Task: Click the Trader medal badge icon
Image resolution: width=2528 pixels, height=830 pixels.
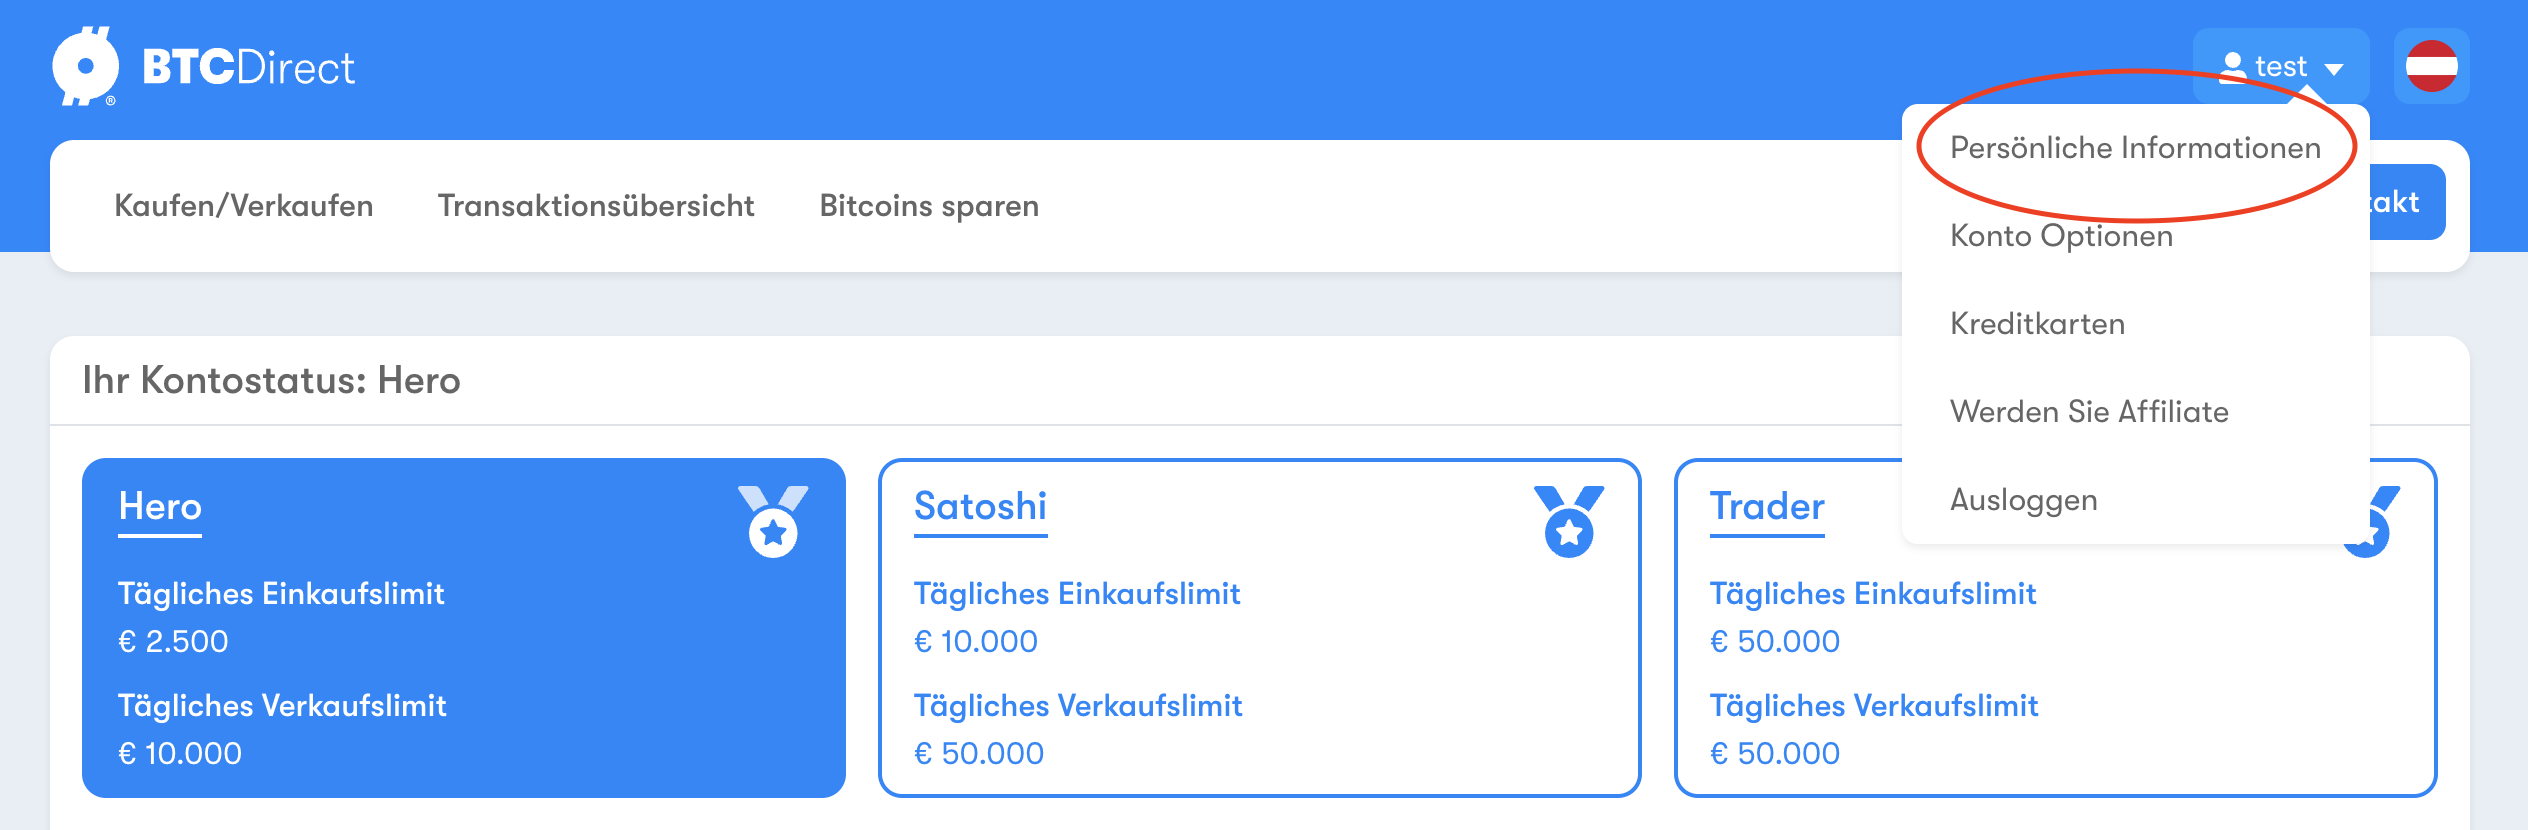Action: point(2375,521)
